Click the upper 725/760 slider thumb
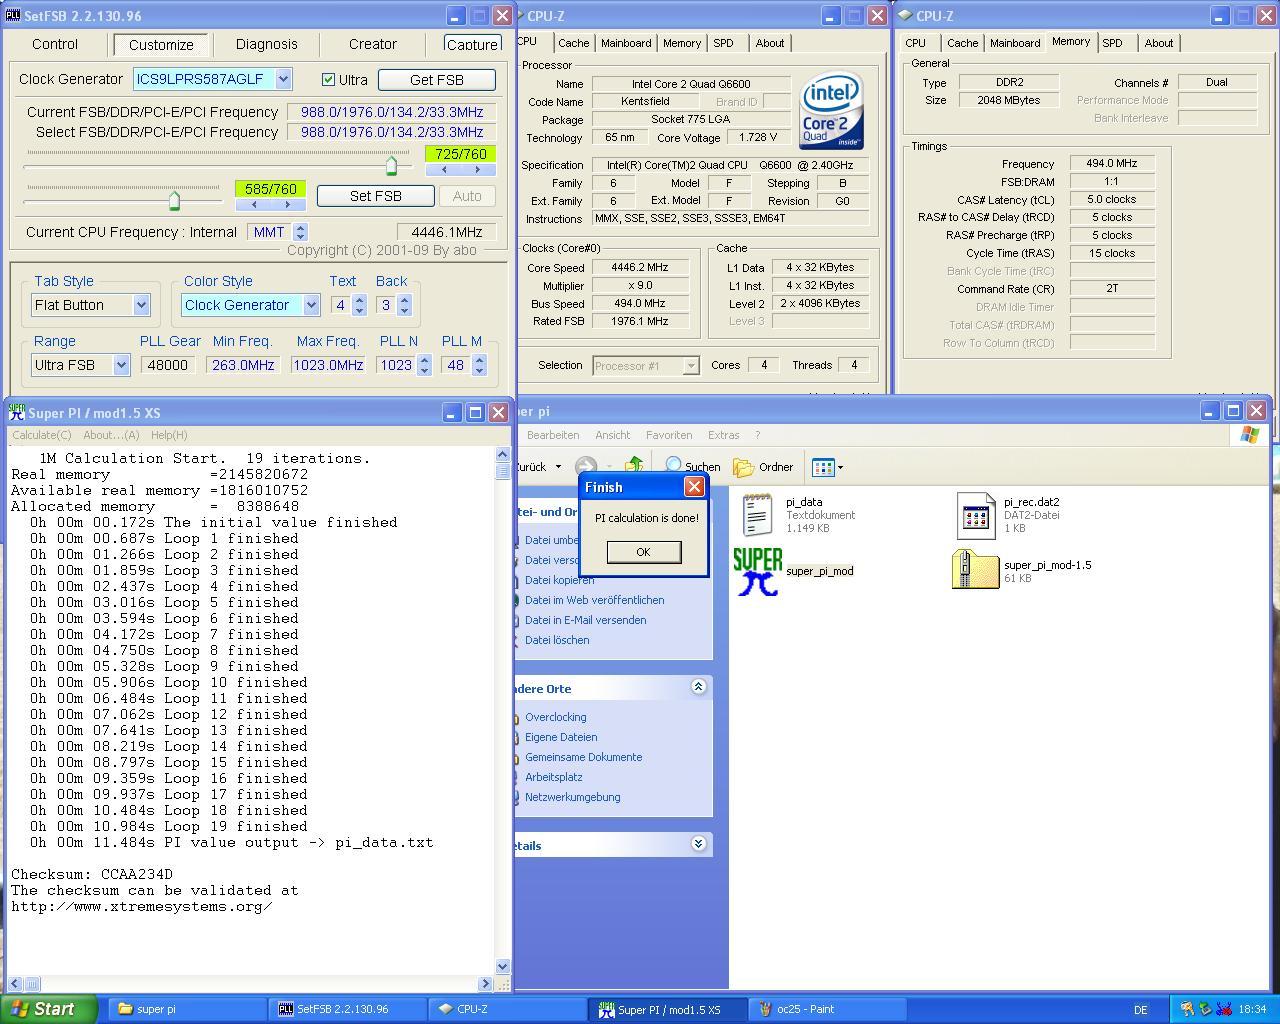1280x1024 pixels. click(391, 166)
